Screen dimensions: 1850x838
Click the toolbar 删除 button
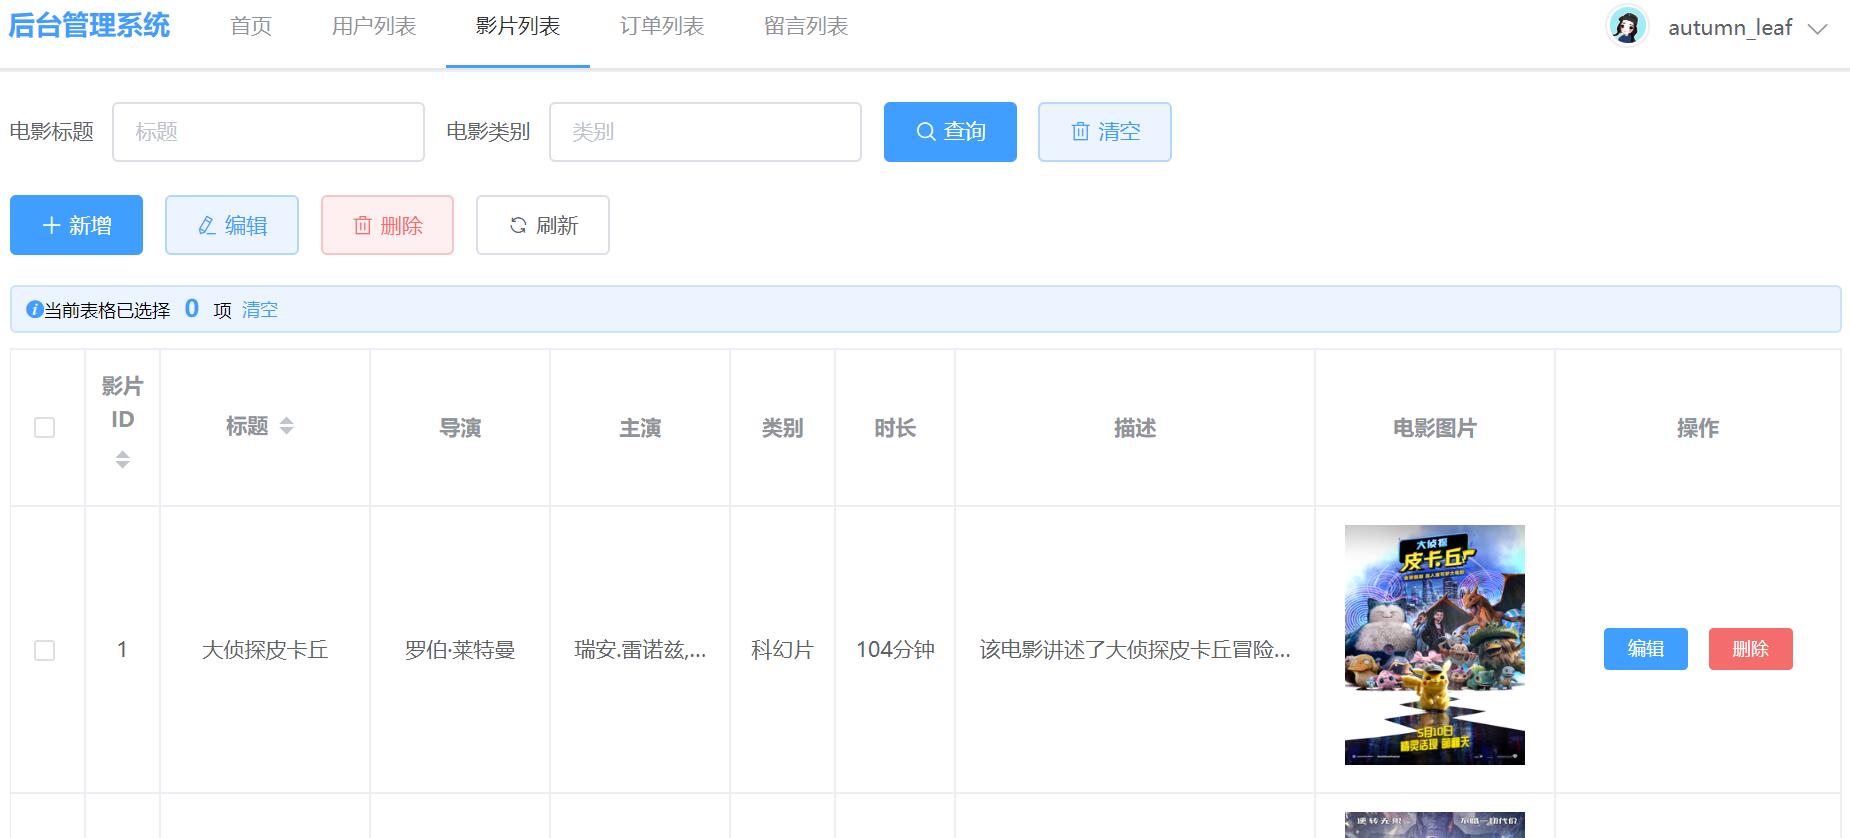coord(387,225)
